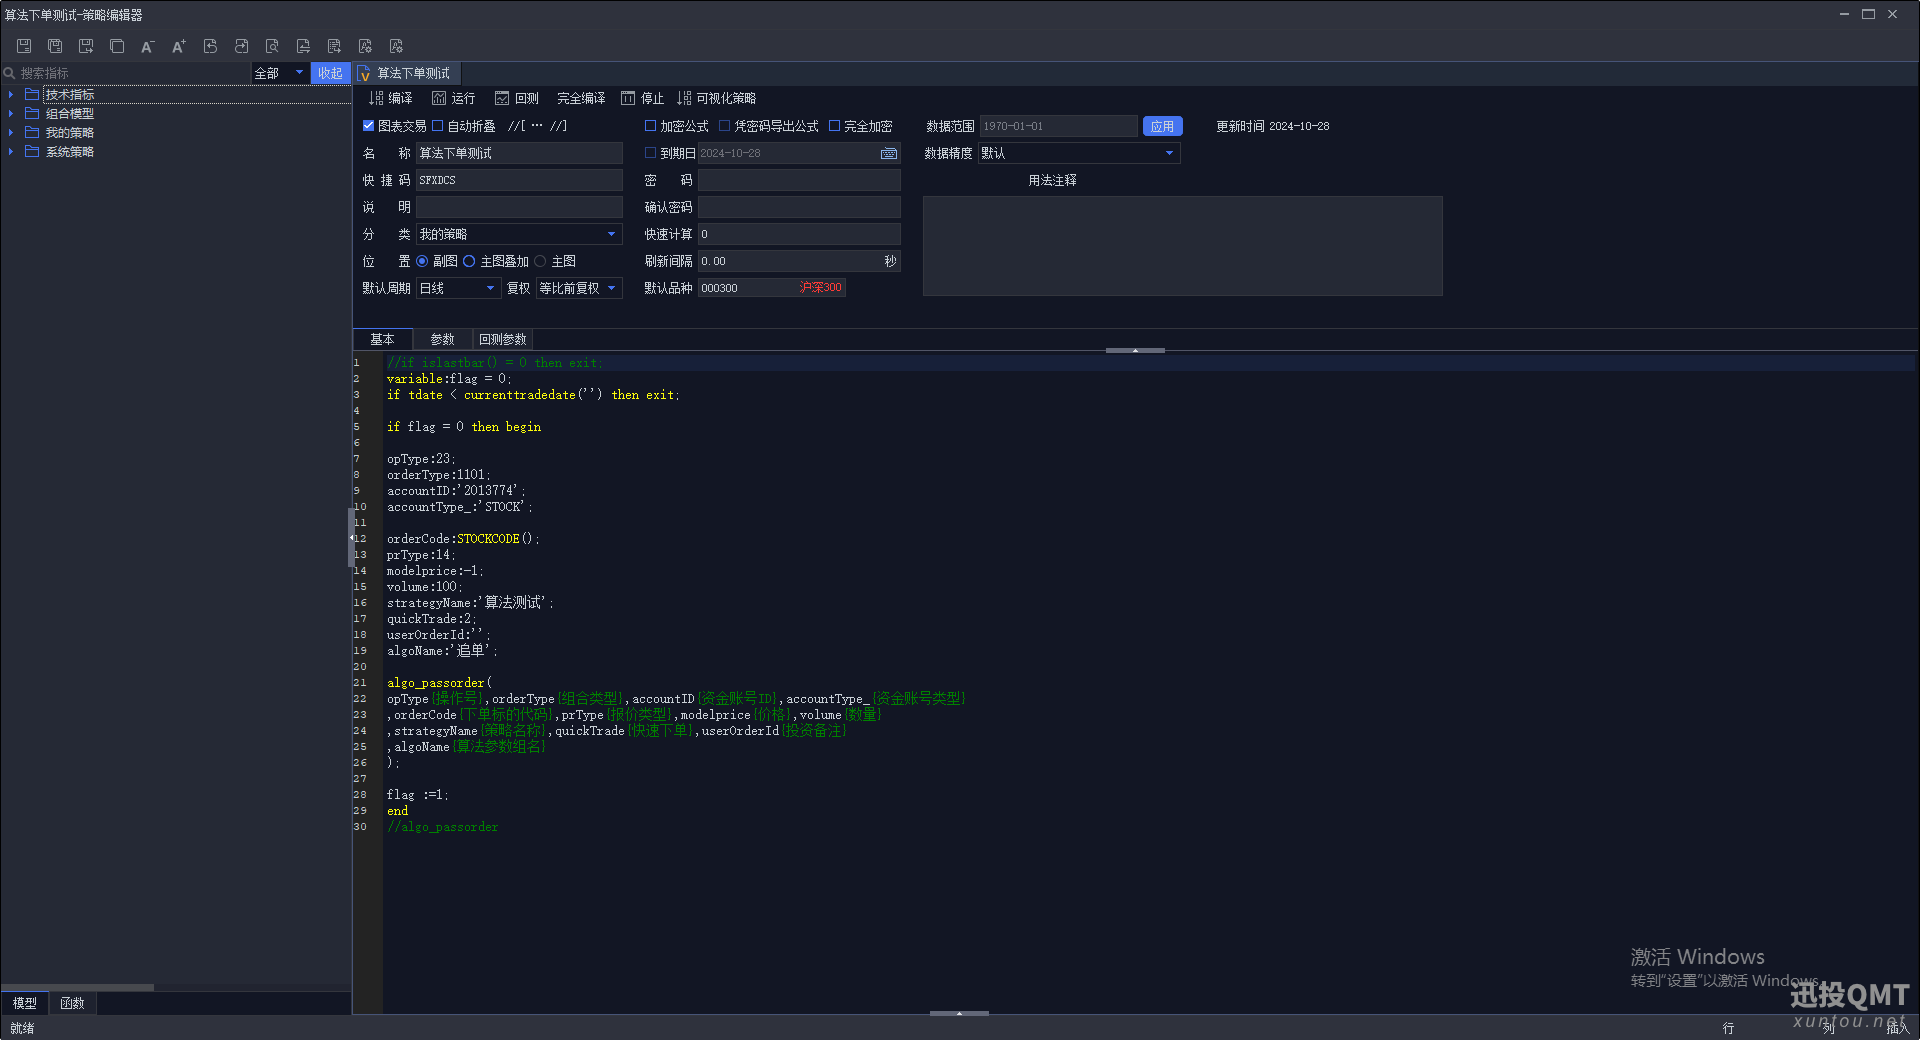Screen dimensions: 1920x1040
Task: Click the 回测 backtest icon
Action: point(502,98)
